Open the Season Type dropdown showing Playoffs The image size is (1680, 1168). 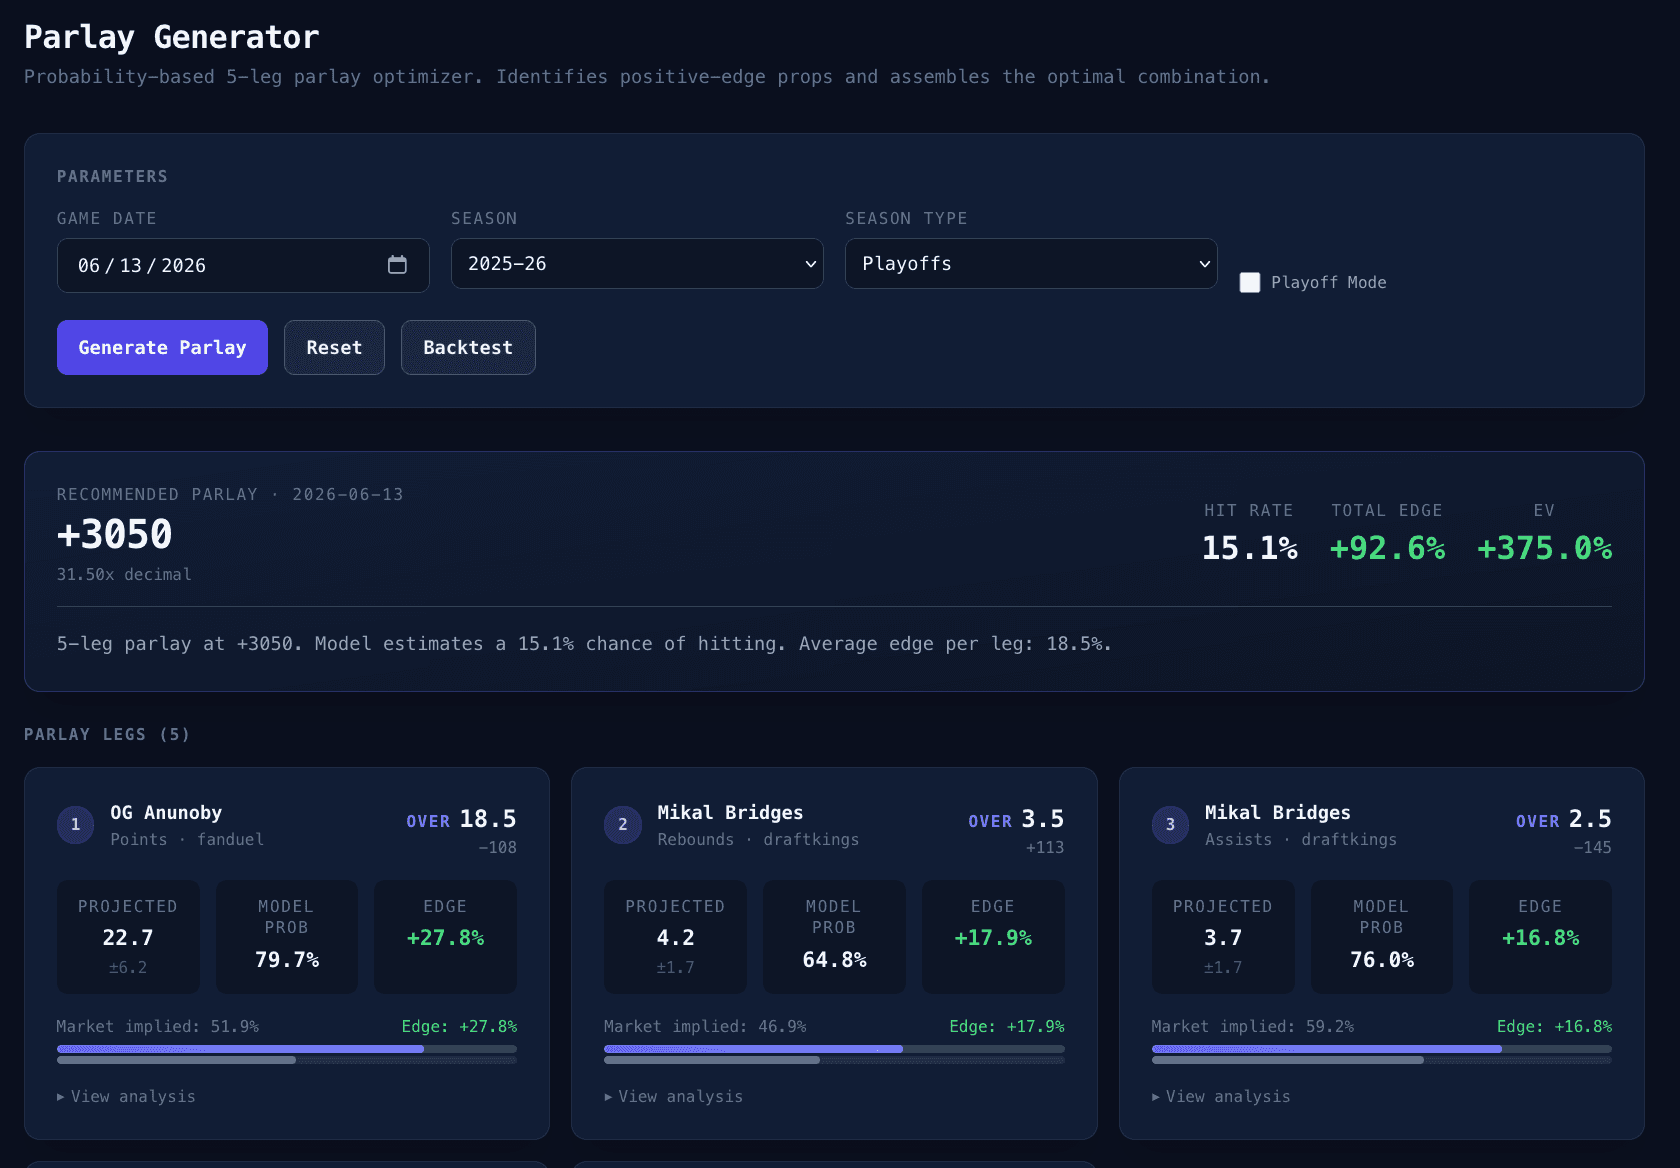(x=1031, y=264)
